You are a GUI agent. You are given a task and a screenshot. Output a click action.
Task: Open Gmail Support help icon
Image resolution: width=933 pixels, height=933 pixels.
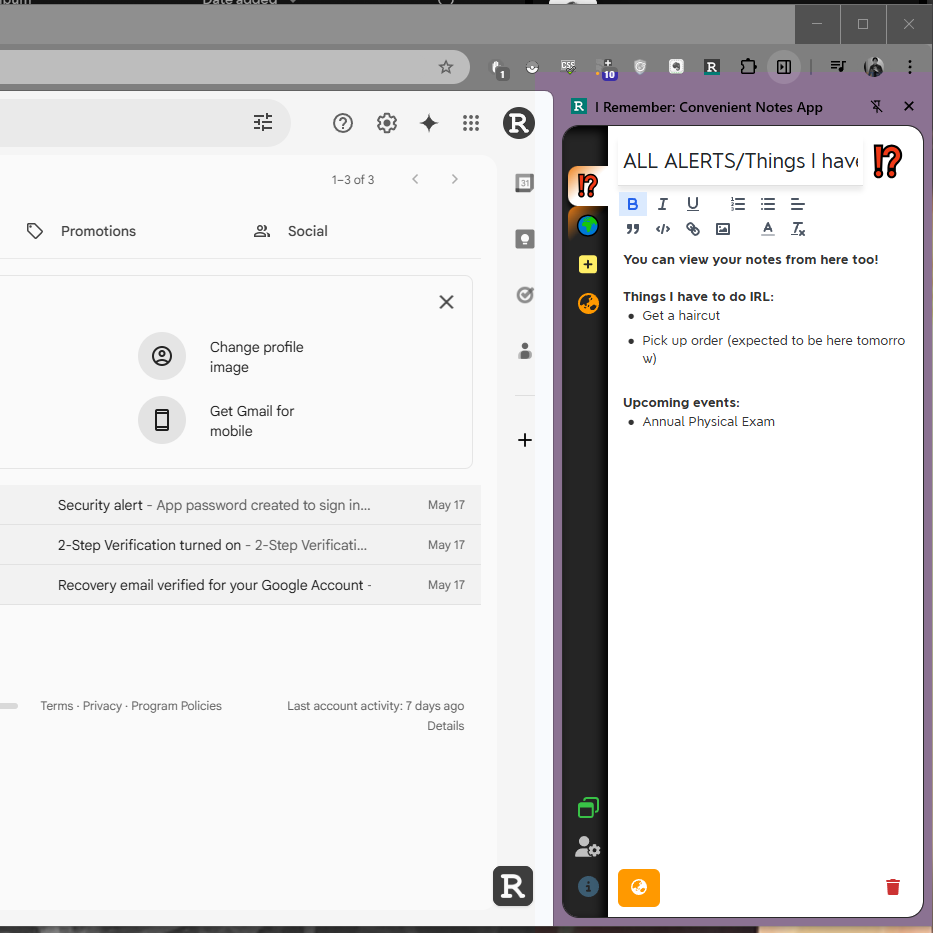(x=343, y=123)
